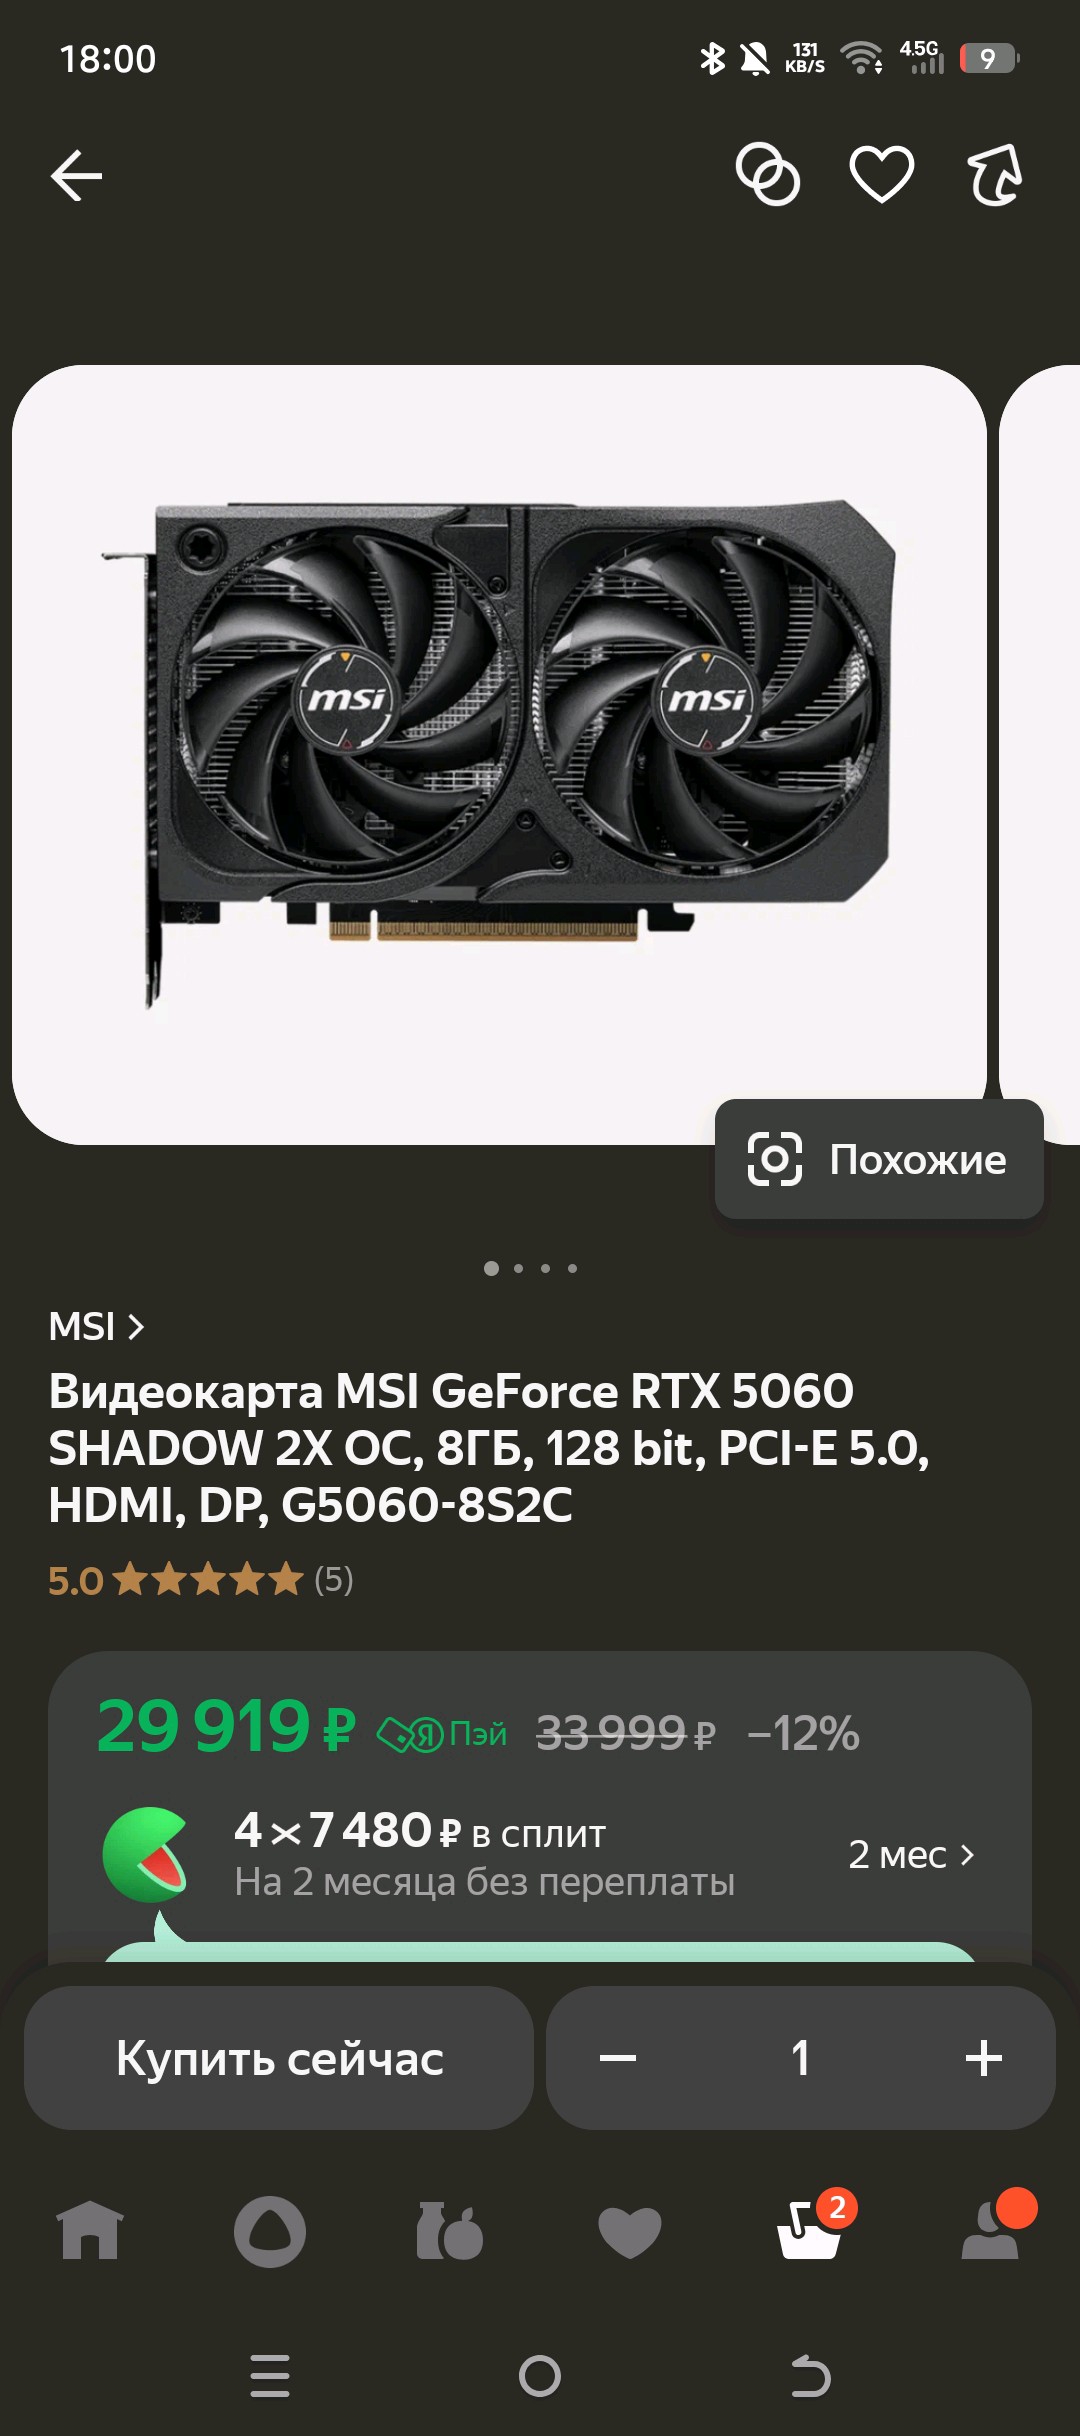
Task: Open the cart with 2 items
Action: [x=812, y=2228]
